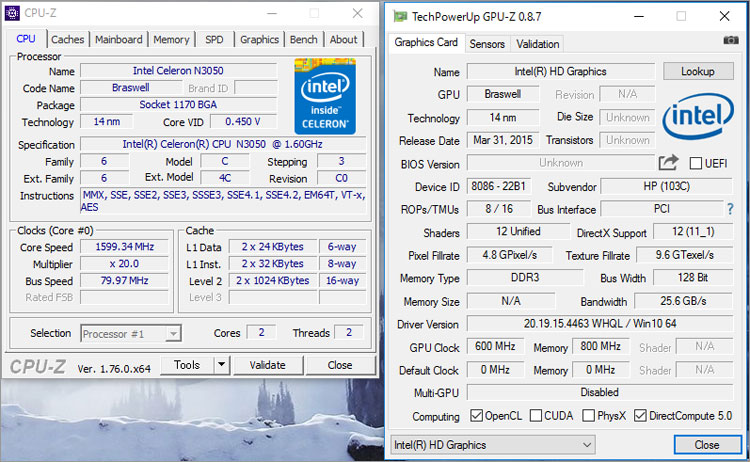Click the Core Speed value 1599.34 MHz
750x462 pixels.
(124, 247)
